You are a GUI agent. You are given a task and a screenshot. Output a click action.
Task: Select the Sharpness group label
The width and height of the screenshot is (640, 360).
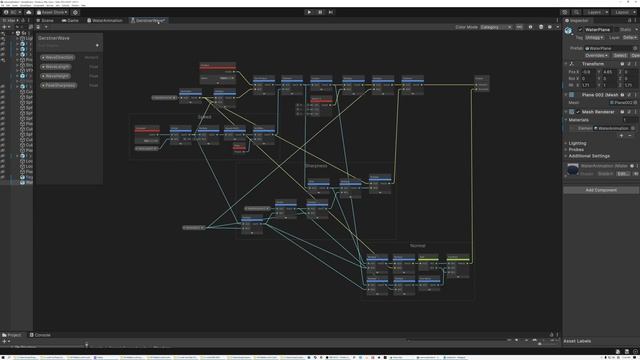pos(316,166)
